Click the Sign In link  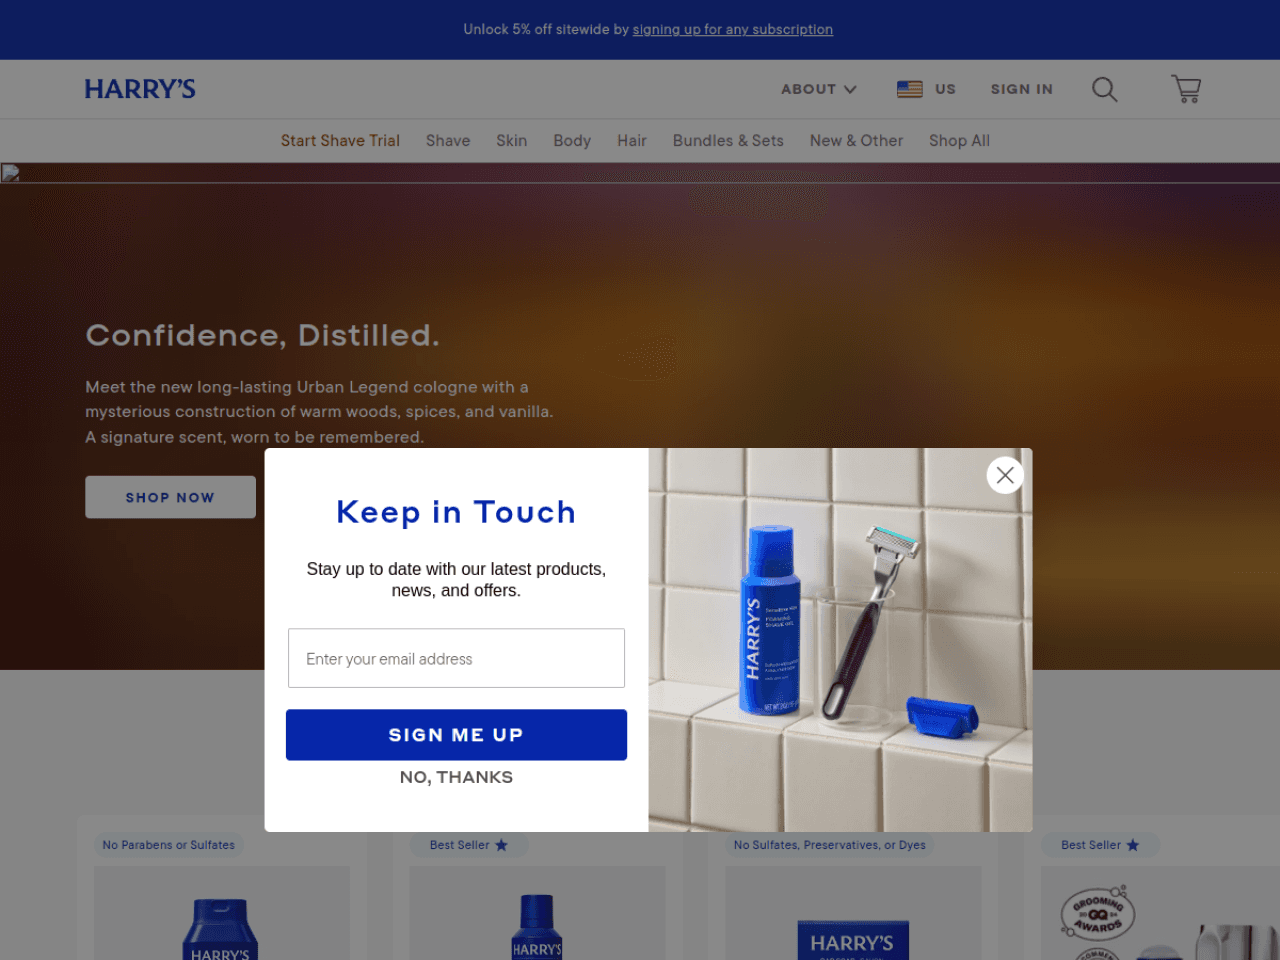tap(1022, 89)
